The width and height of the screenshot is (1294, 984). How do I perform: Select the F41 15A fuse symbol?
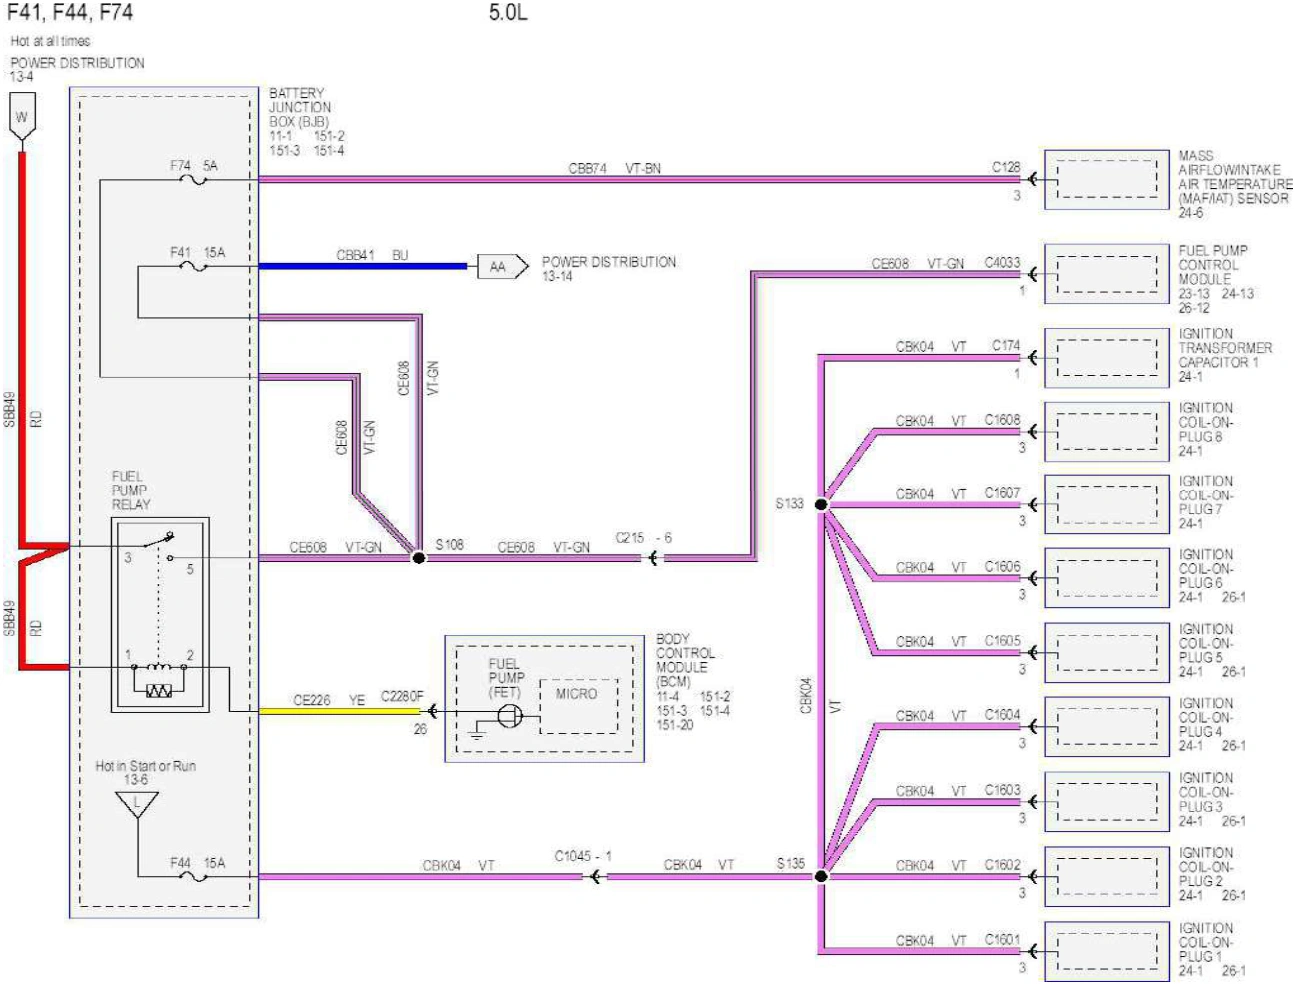[x=192, y=267]
